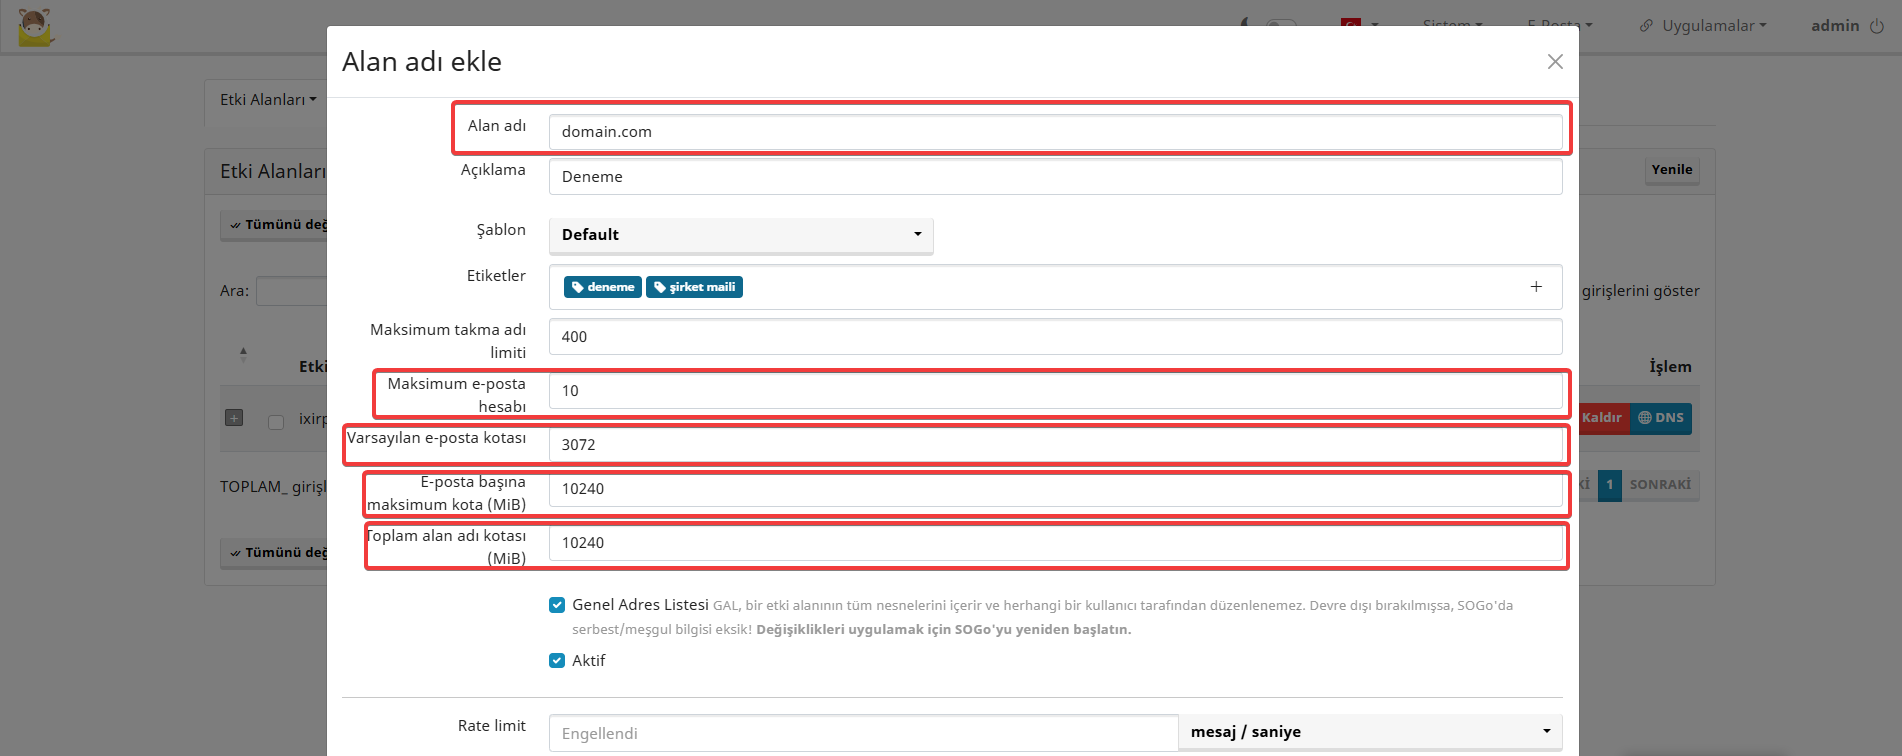This screenshot has width=1902, height=756.
Task: Click the DNS globe button
Action: [1661, 418]
